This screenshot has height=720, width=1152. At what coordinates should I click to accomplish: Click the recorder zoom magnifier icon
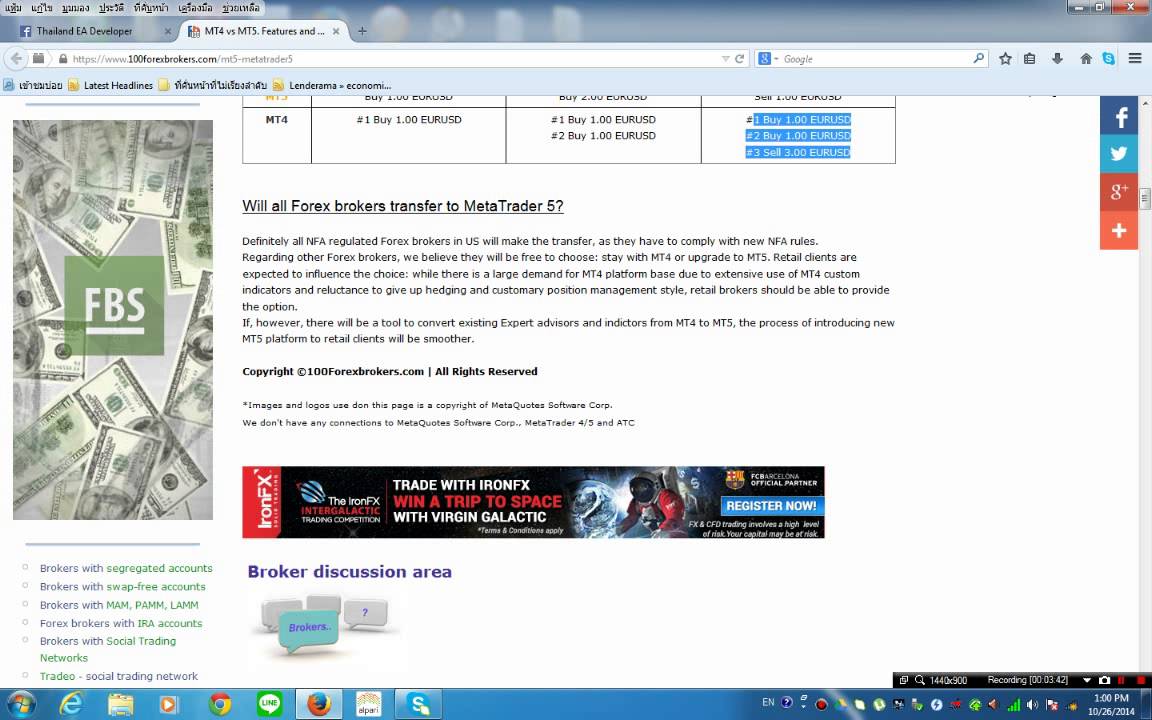pos(919,680)
